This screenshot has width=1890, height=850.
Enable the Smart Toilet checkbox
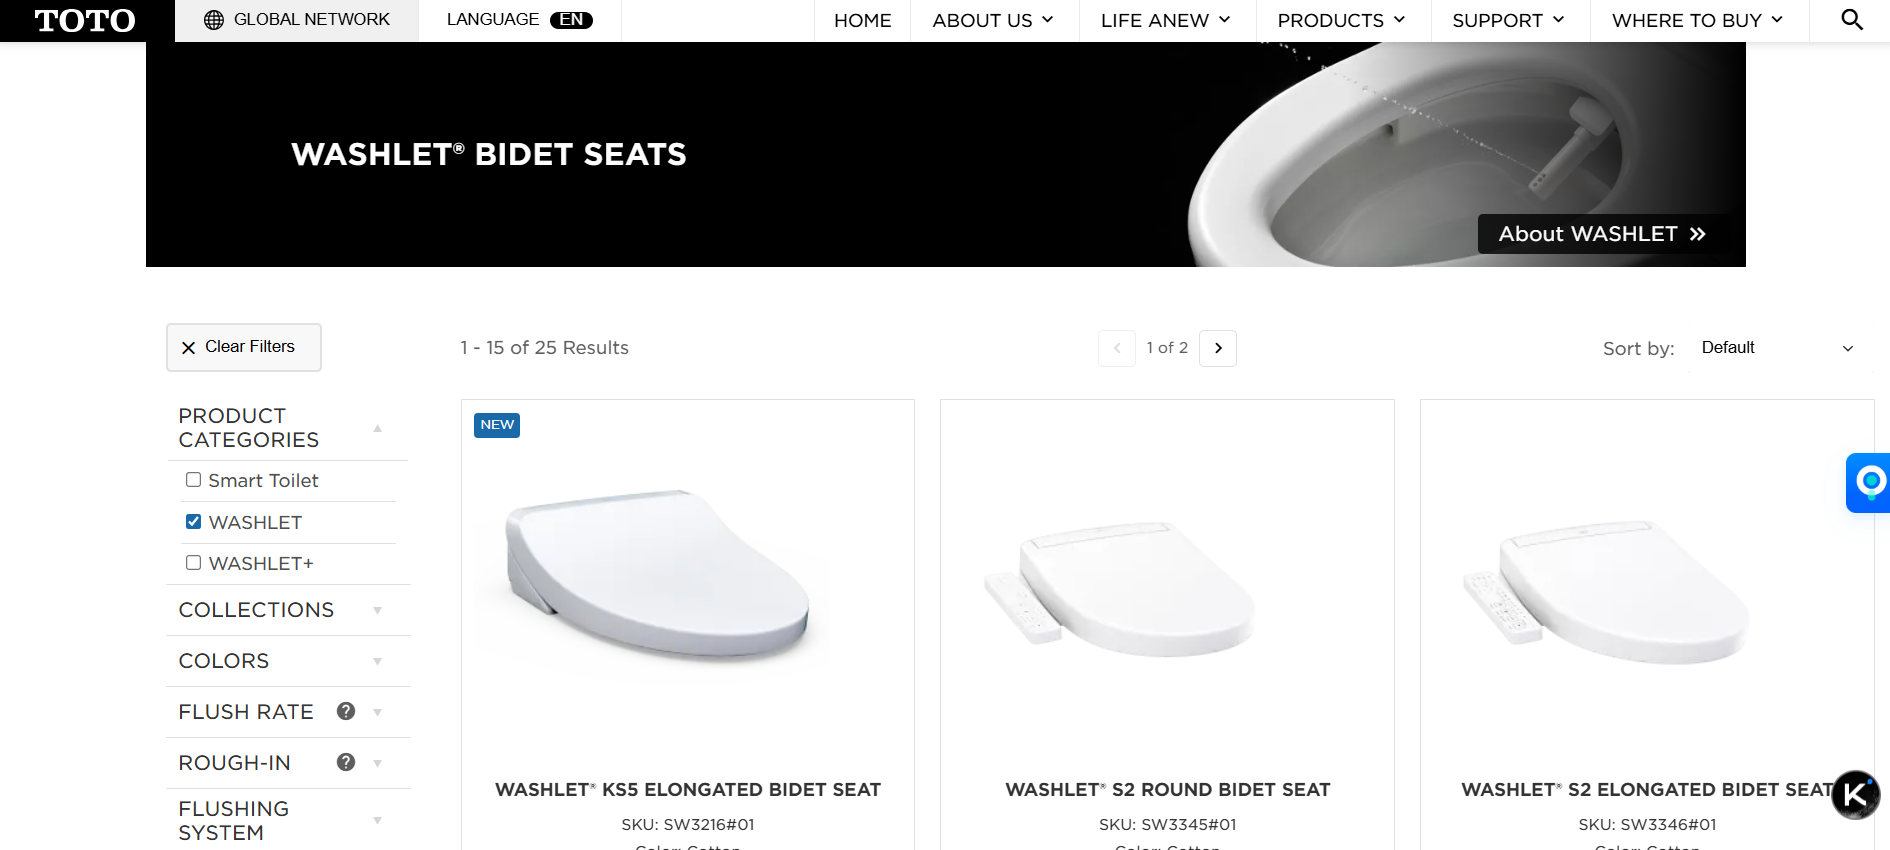click(x=194, y=480)
